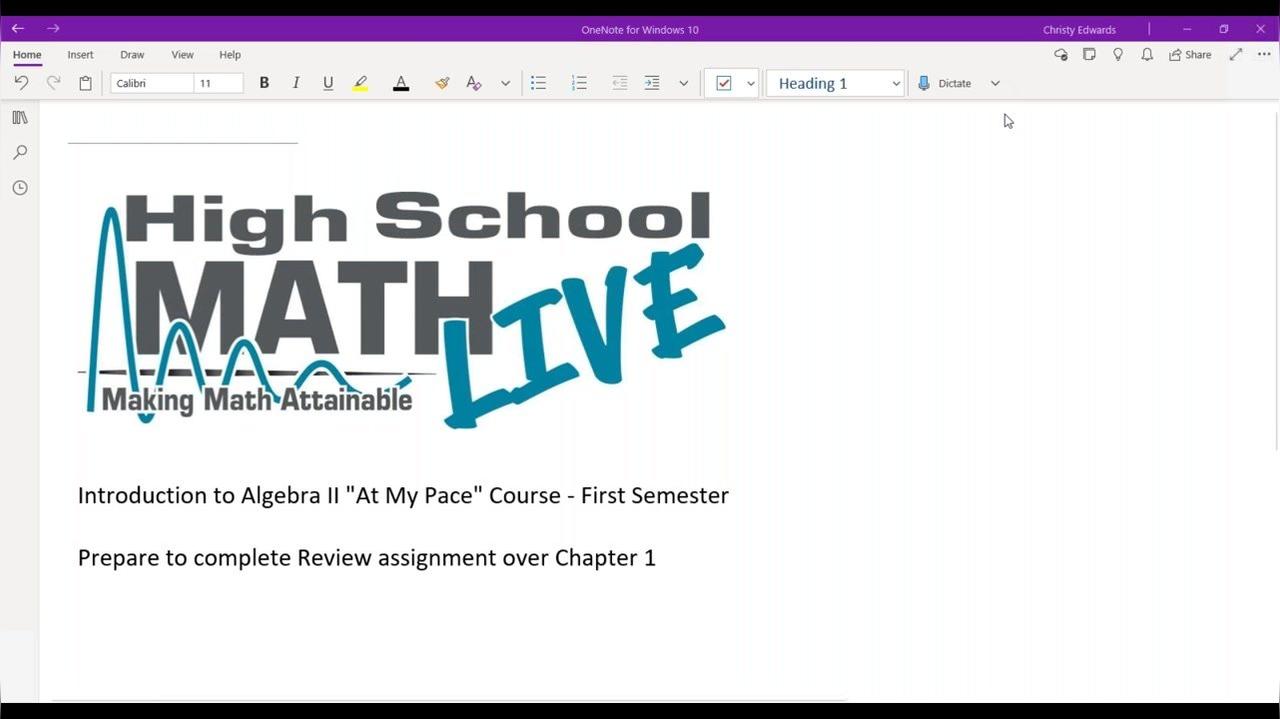Open the Help tab
This screenshot has width=1280, height=719.
(230, 55)
